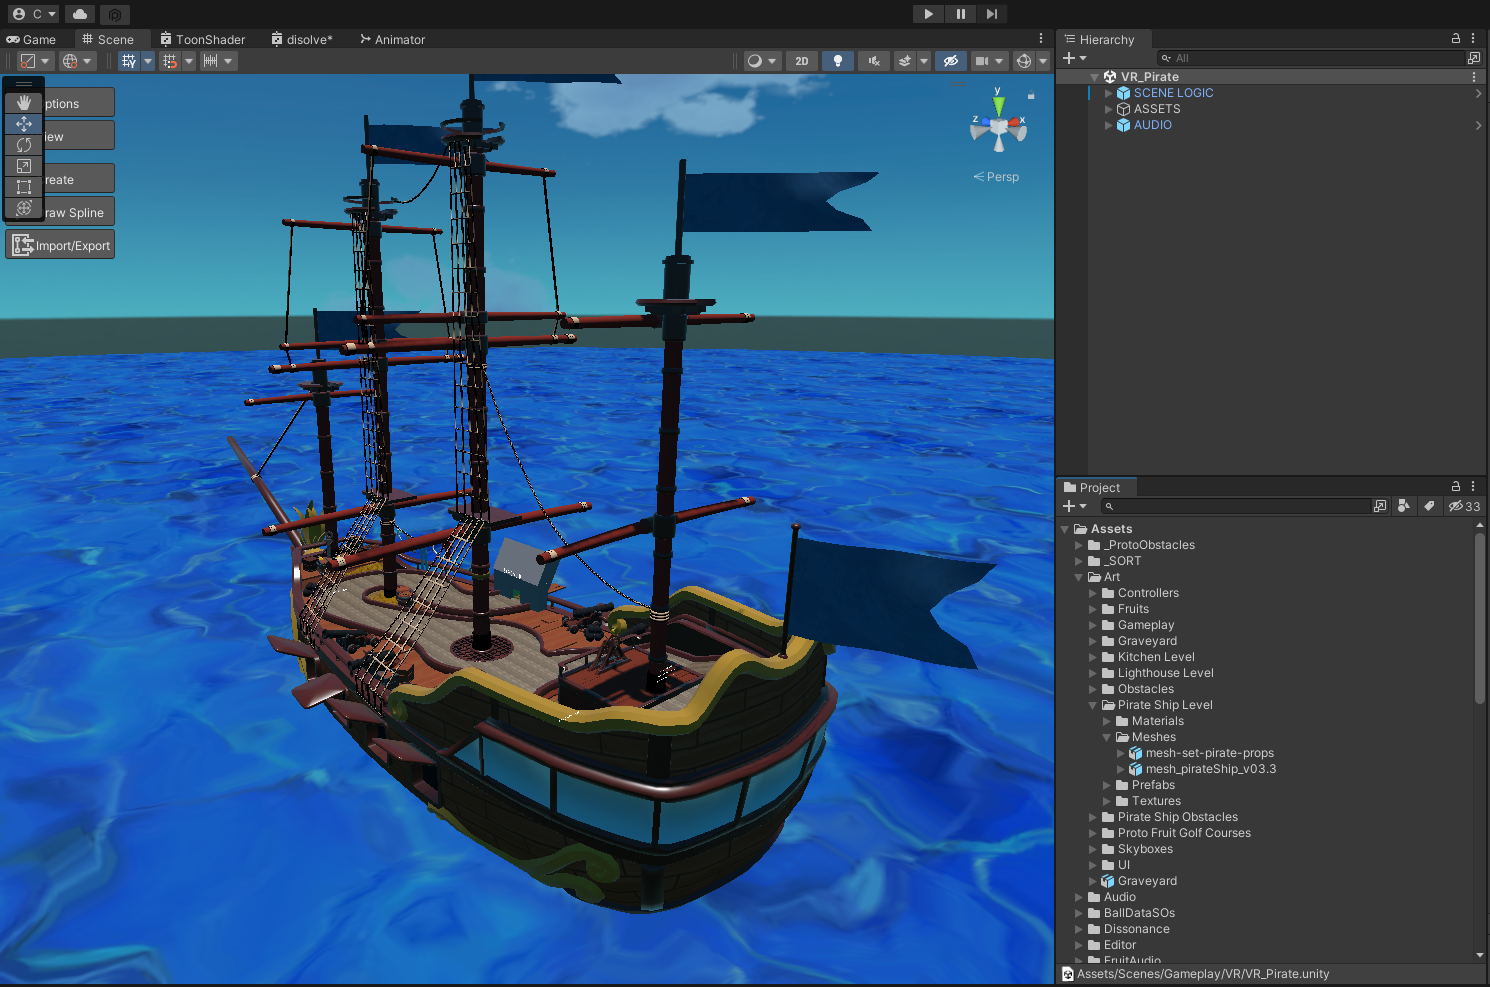Advance one frame with the Step button
Viewport: 1490px width, 987px height.
click(991, 14)
